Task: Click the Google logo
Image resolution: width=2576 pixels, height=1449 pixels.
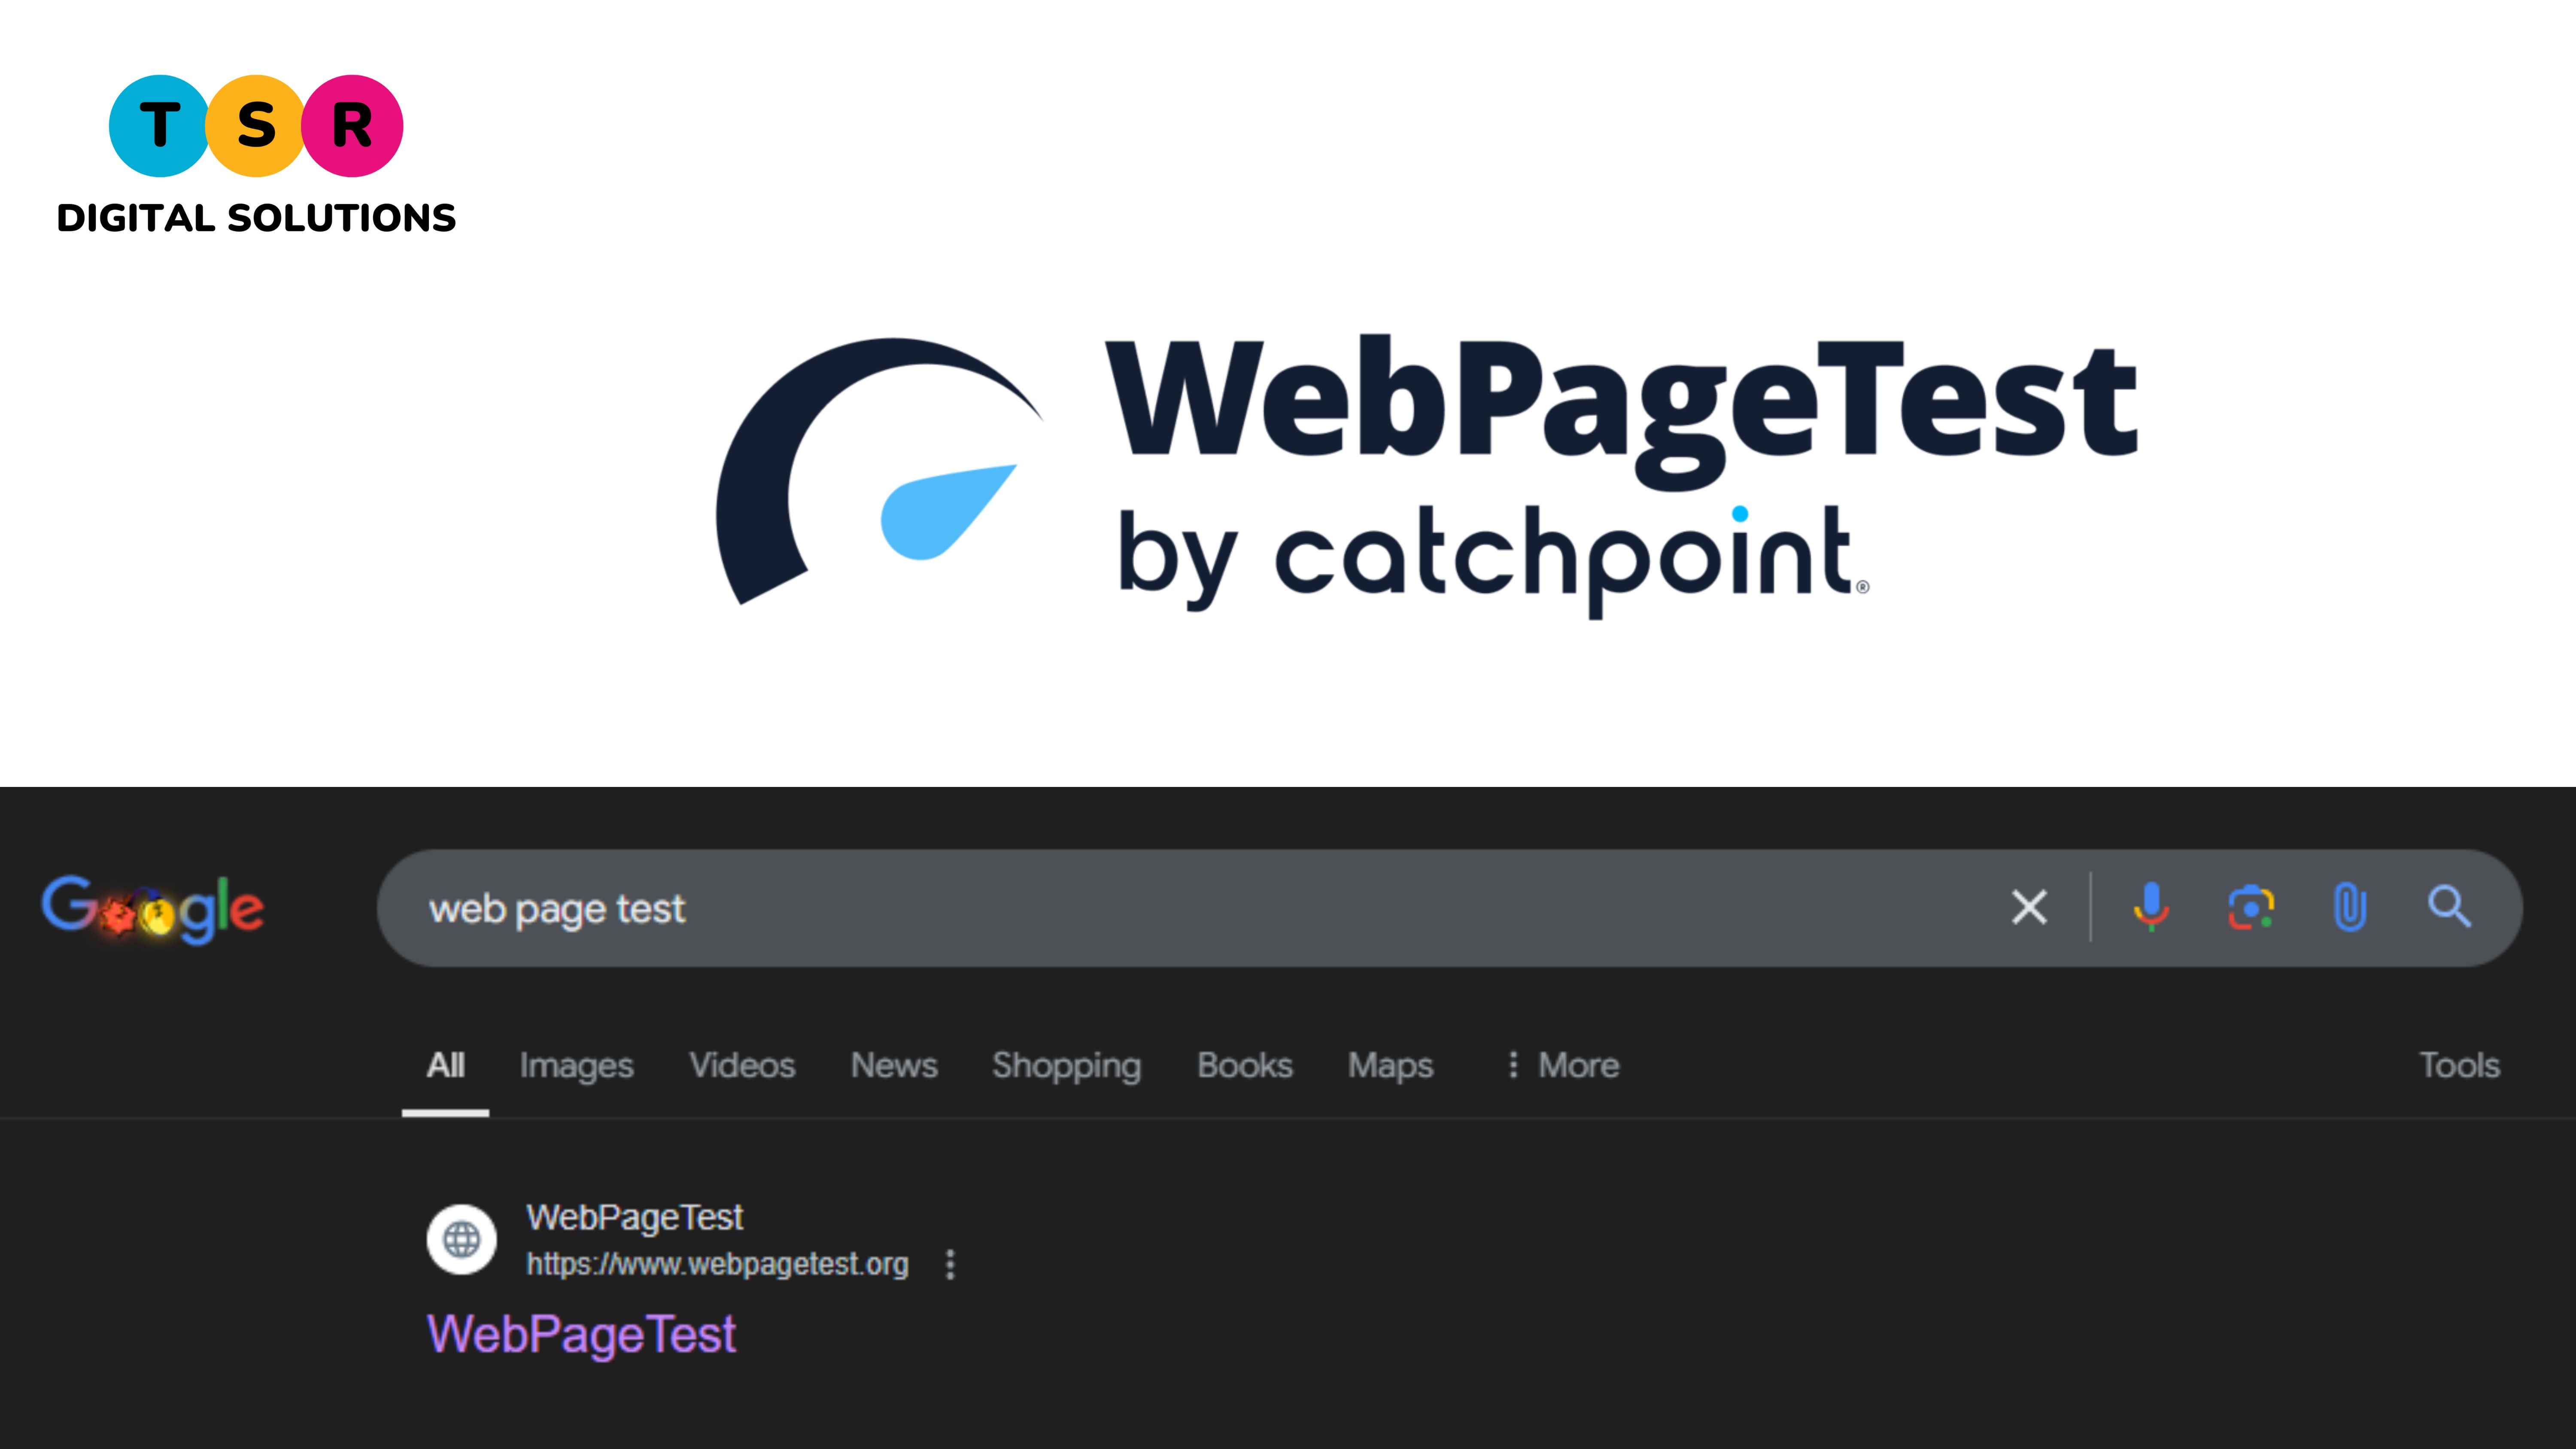Action: point(153,908)
